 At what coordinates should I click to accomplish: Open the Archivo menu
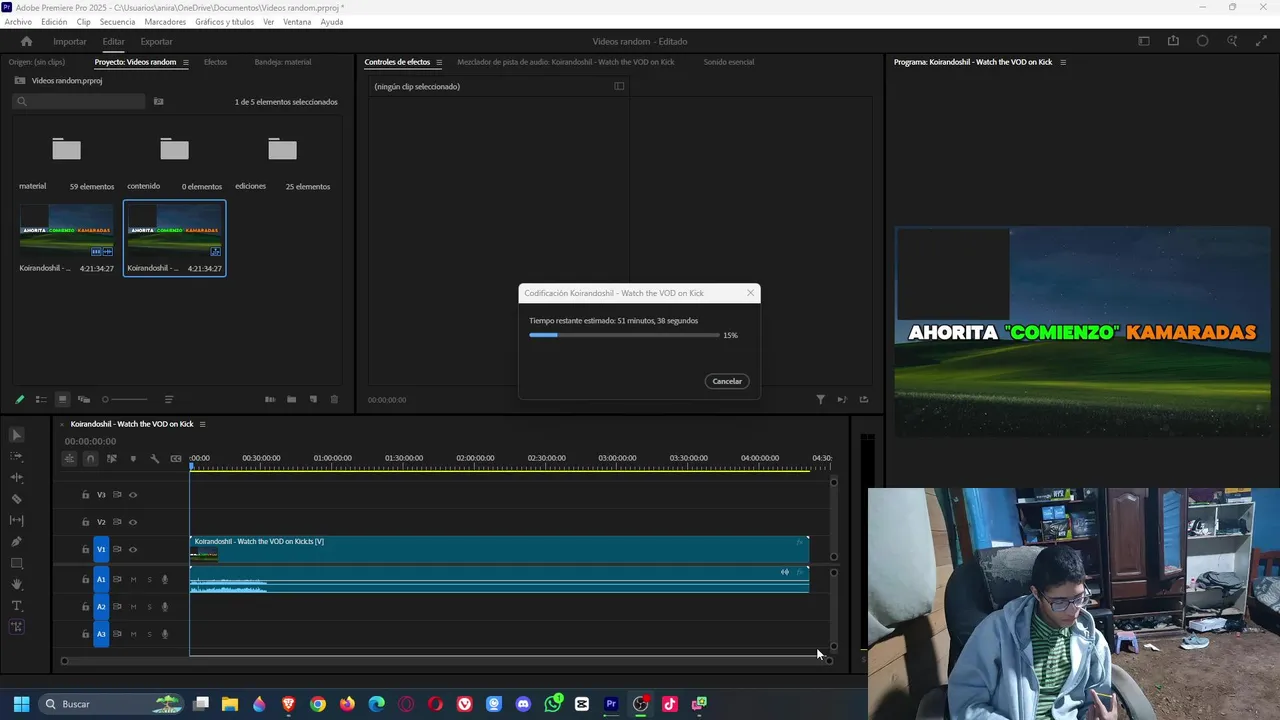pos(18,22)
